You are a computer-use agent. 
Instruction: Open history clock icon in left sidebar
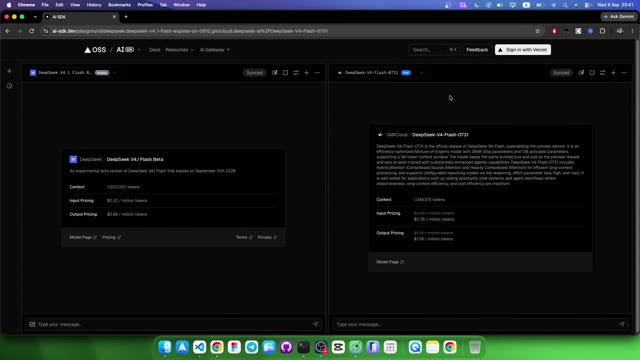coord(9,86)
